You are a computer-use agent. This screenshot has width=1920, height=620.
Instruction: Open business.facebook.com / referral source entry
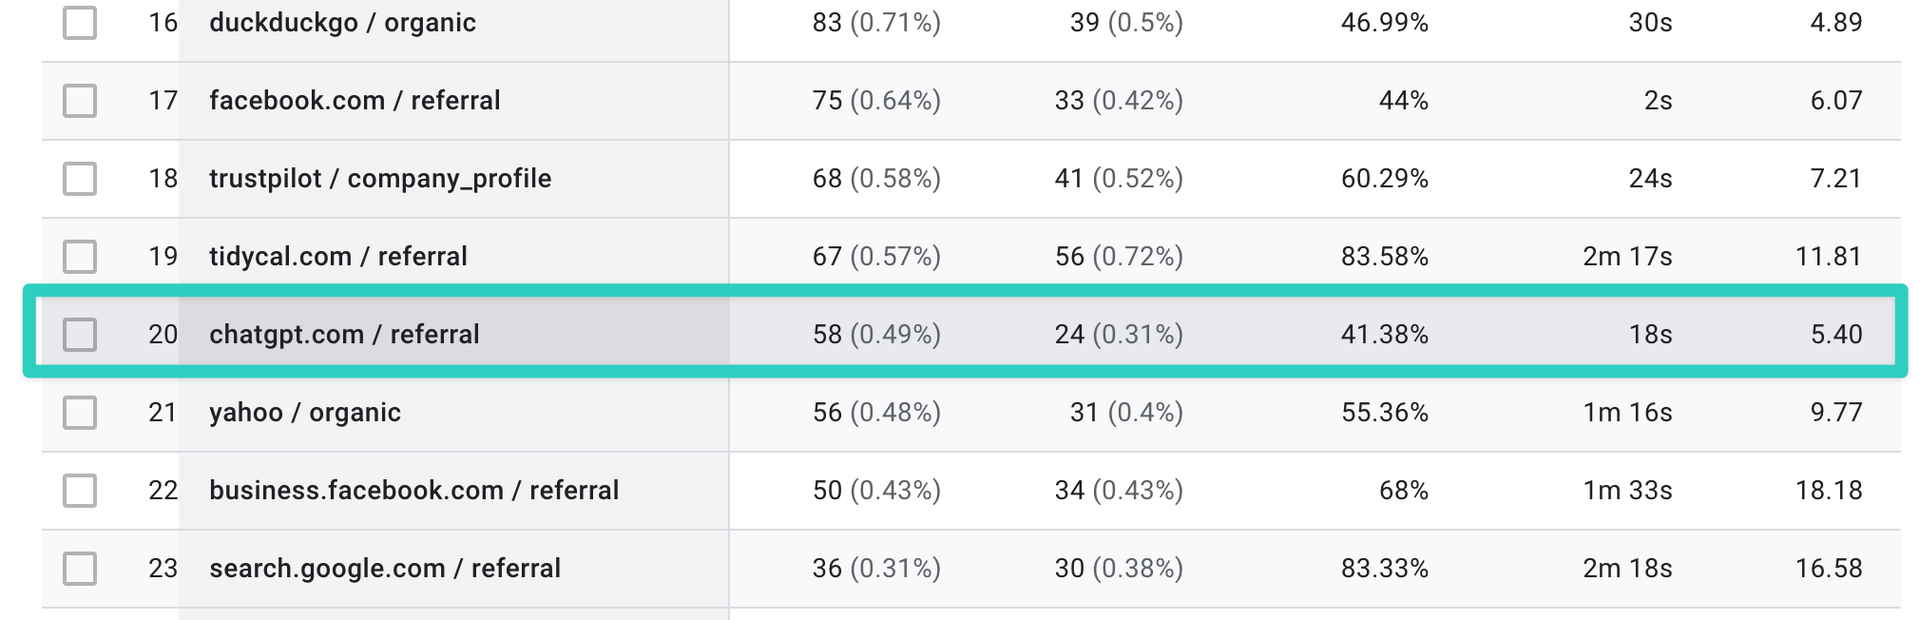pyautogui.click(x=414, y=490)
